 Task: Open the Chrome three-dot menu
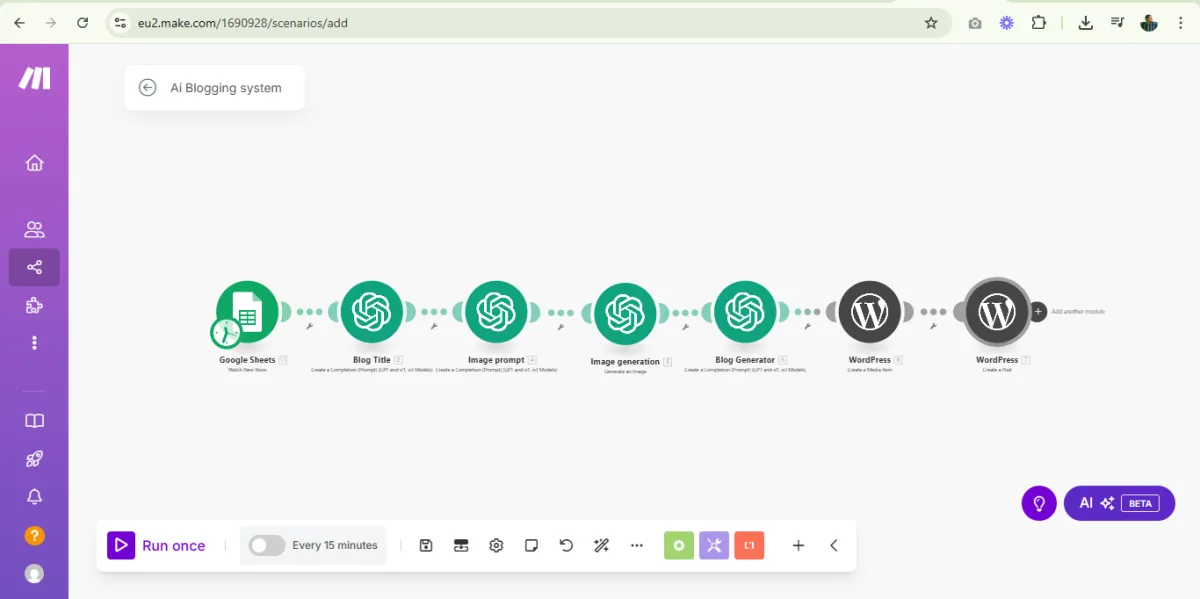1181,22
